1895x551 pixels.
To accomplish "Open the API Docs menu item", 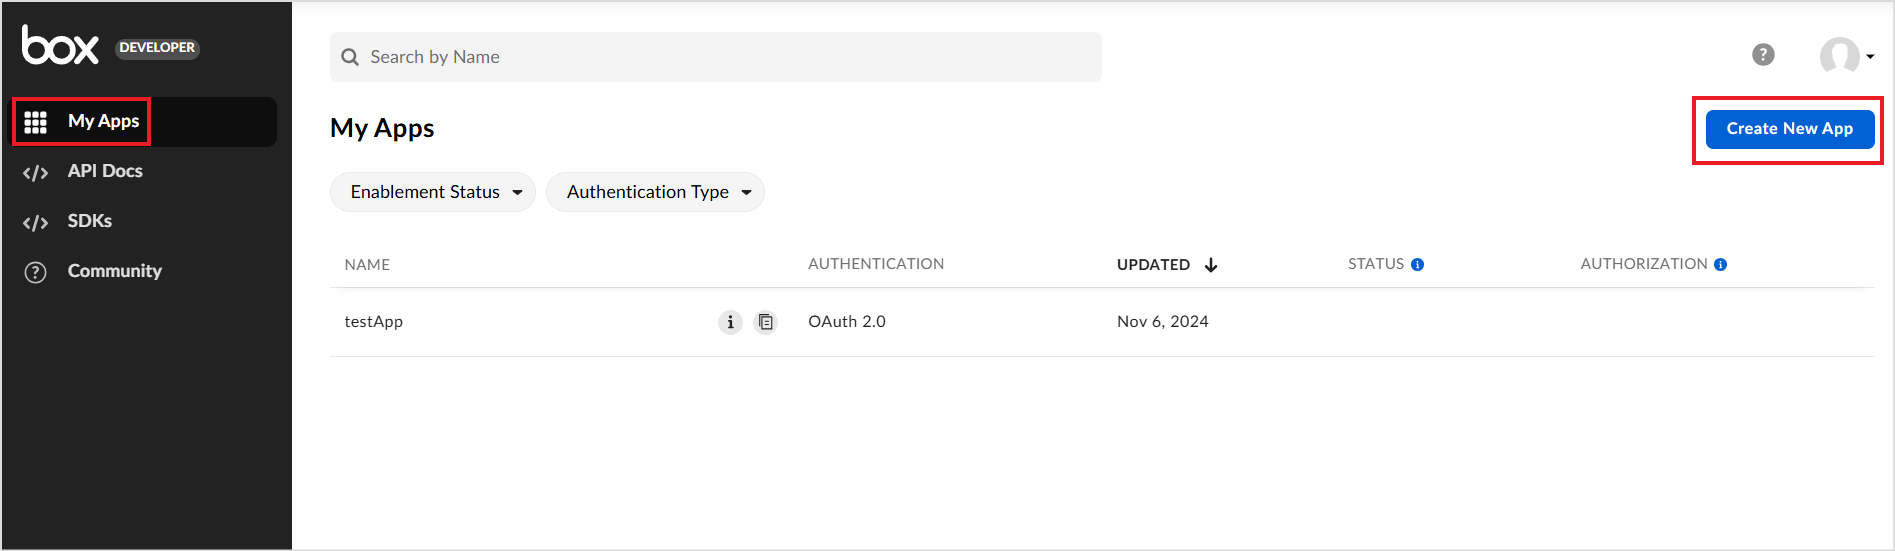I will point(105,171).
